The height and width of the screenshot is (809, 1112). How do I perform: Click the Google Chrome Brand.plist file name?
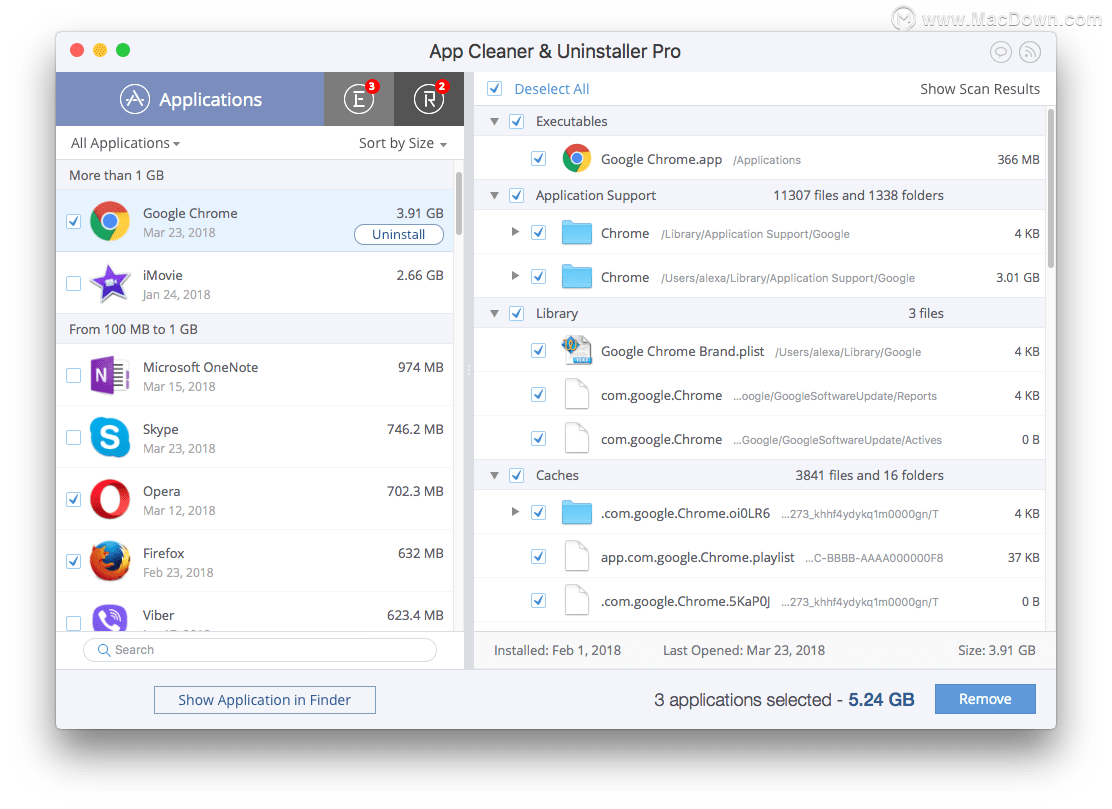point(682,351)
